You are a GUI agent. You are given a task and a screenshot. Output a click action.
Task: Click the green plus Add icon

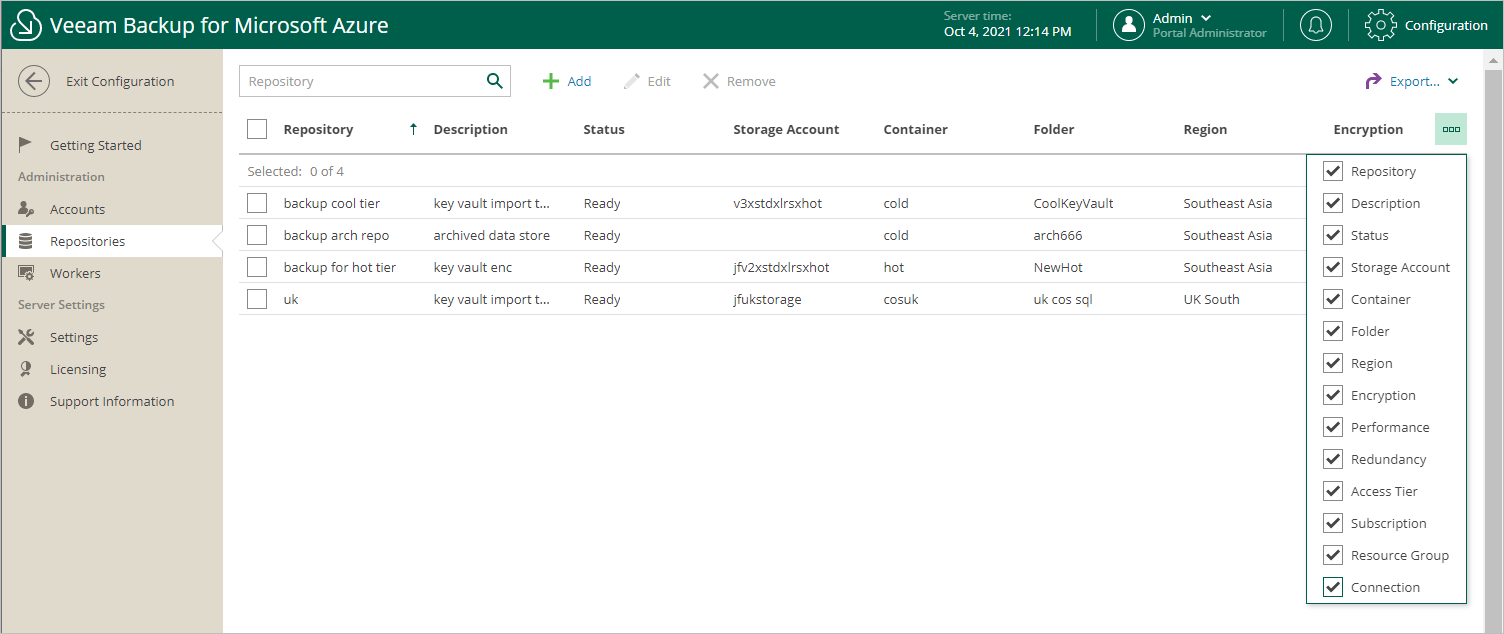(x=550, y=81)
